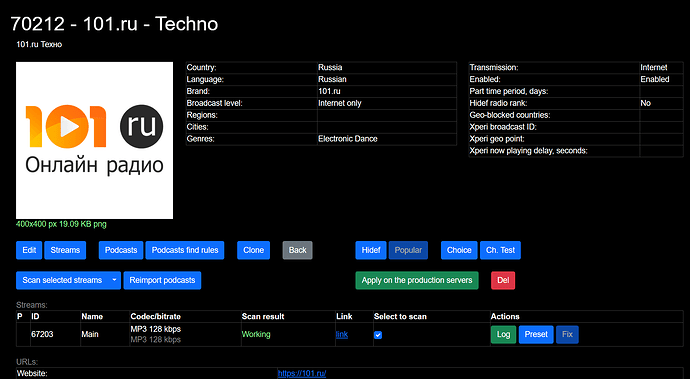Click the Ch. Test button
The width and height of the screenshot is (690, 379).
(x=500, y=250)
